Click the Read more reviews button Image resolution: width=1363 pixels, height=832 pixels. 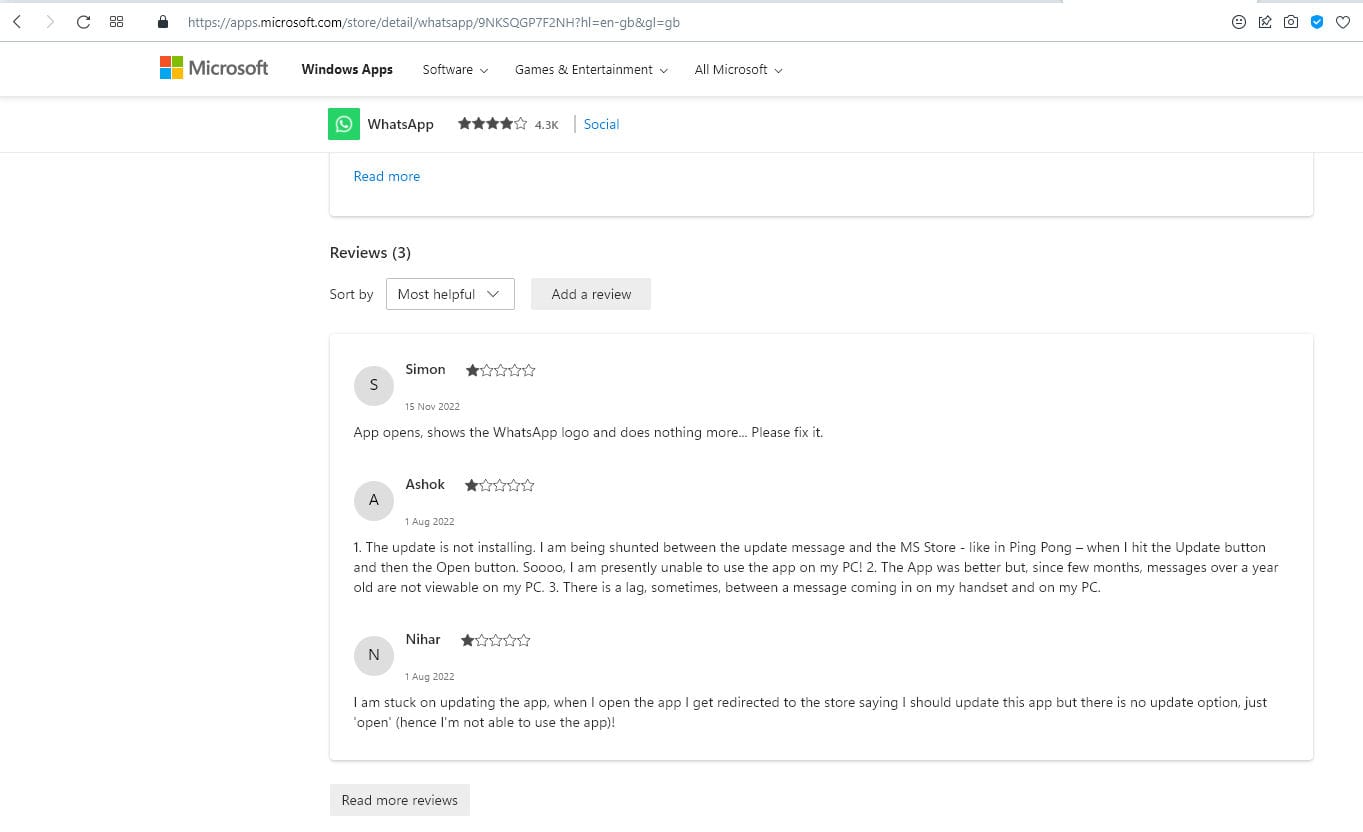click(x=399, y=800)
